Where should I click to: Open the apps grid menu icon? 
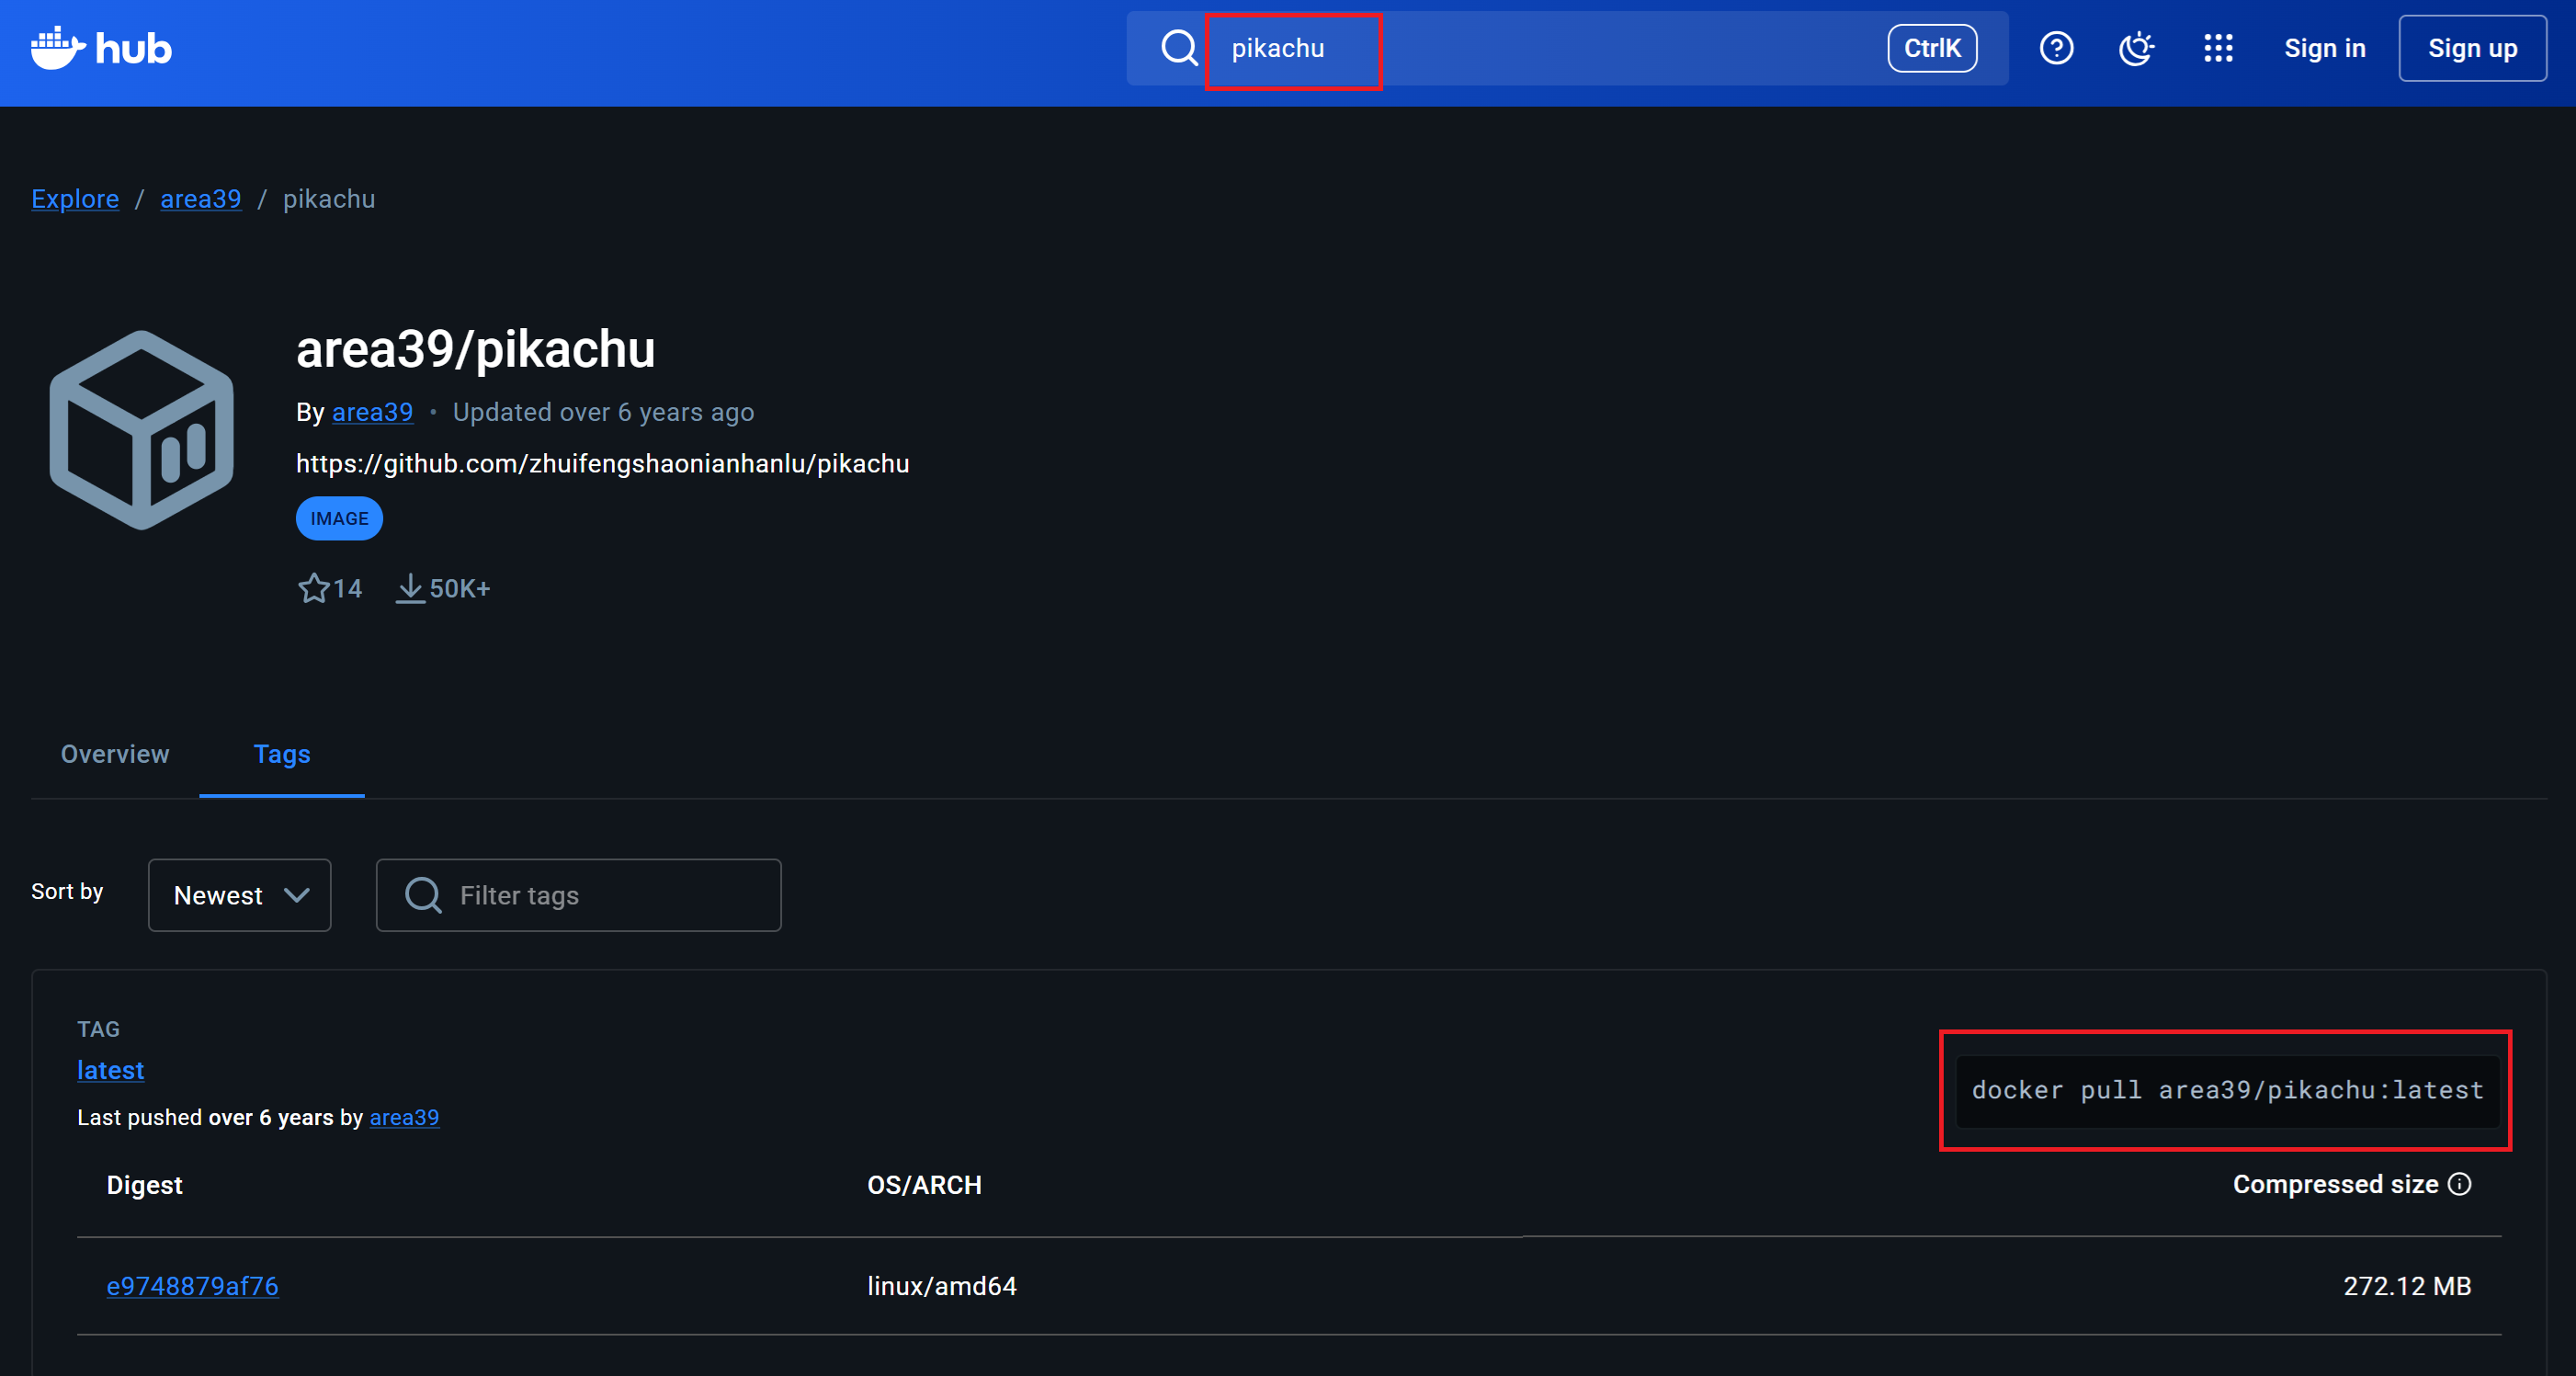(2218, 48)
